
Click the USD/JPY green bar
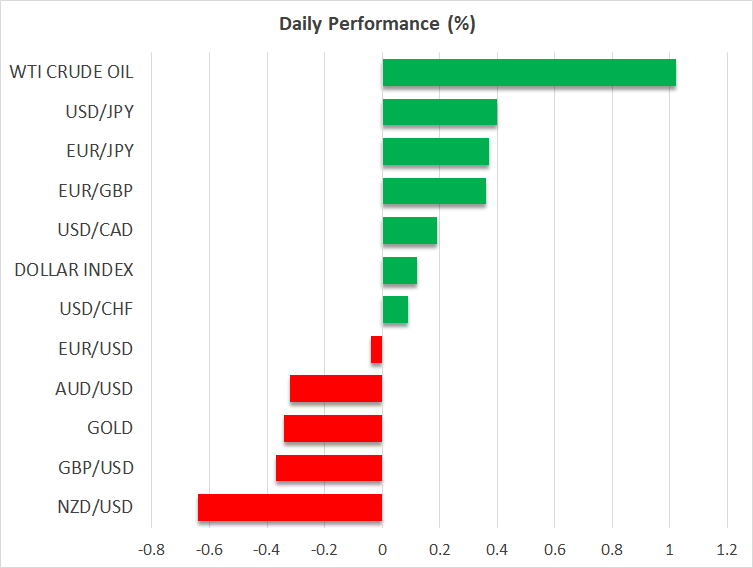(x=440, y=112)
